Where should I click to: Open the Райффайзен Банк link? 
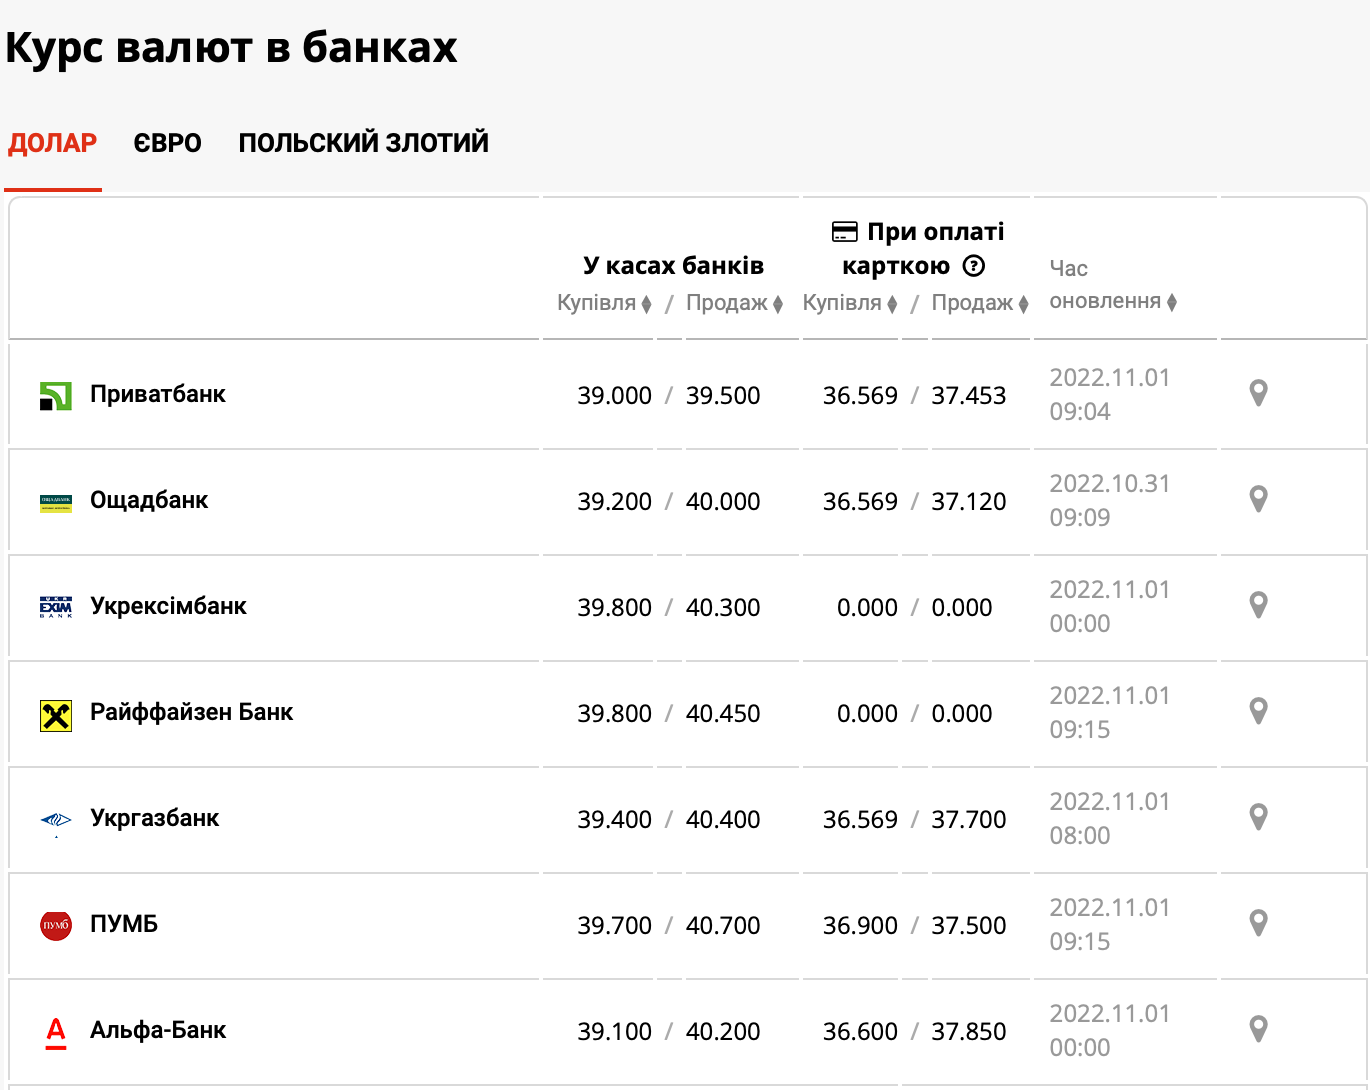[x=191, y=712]
